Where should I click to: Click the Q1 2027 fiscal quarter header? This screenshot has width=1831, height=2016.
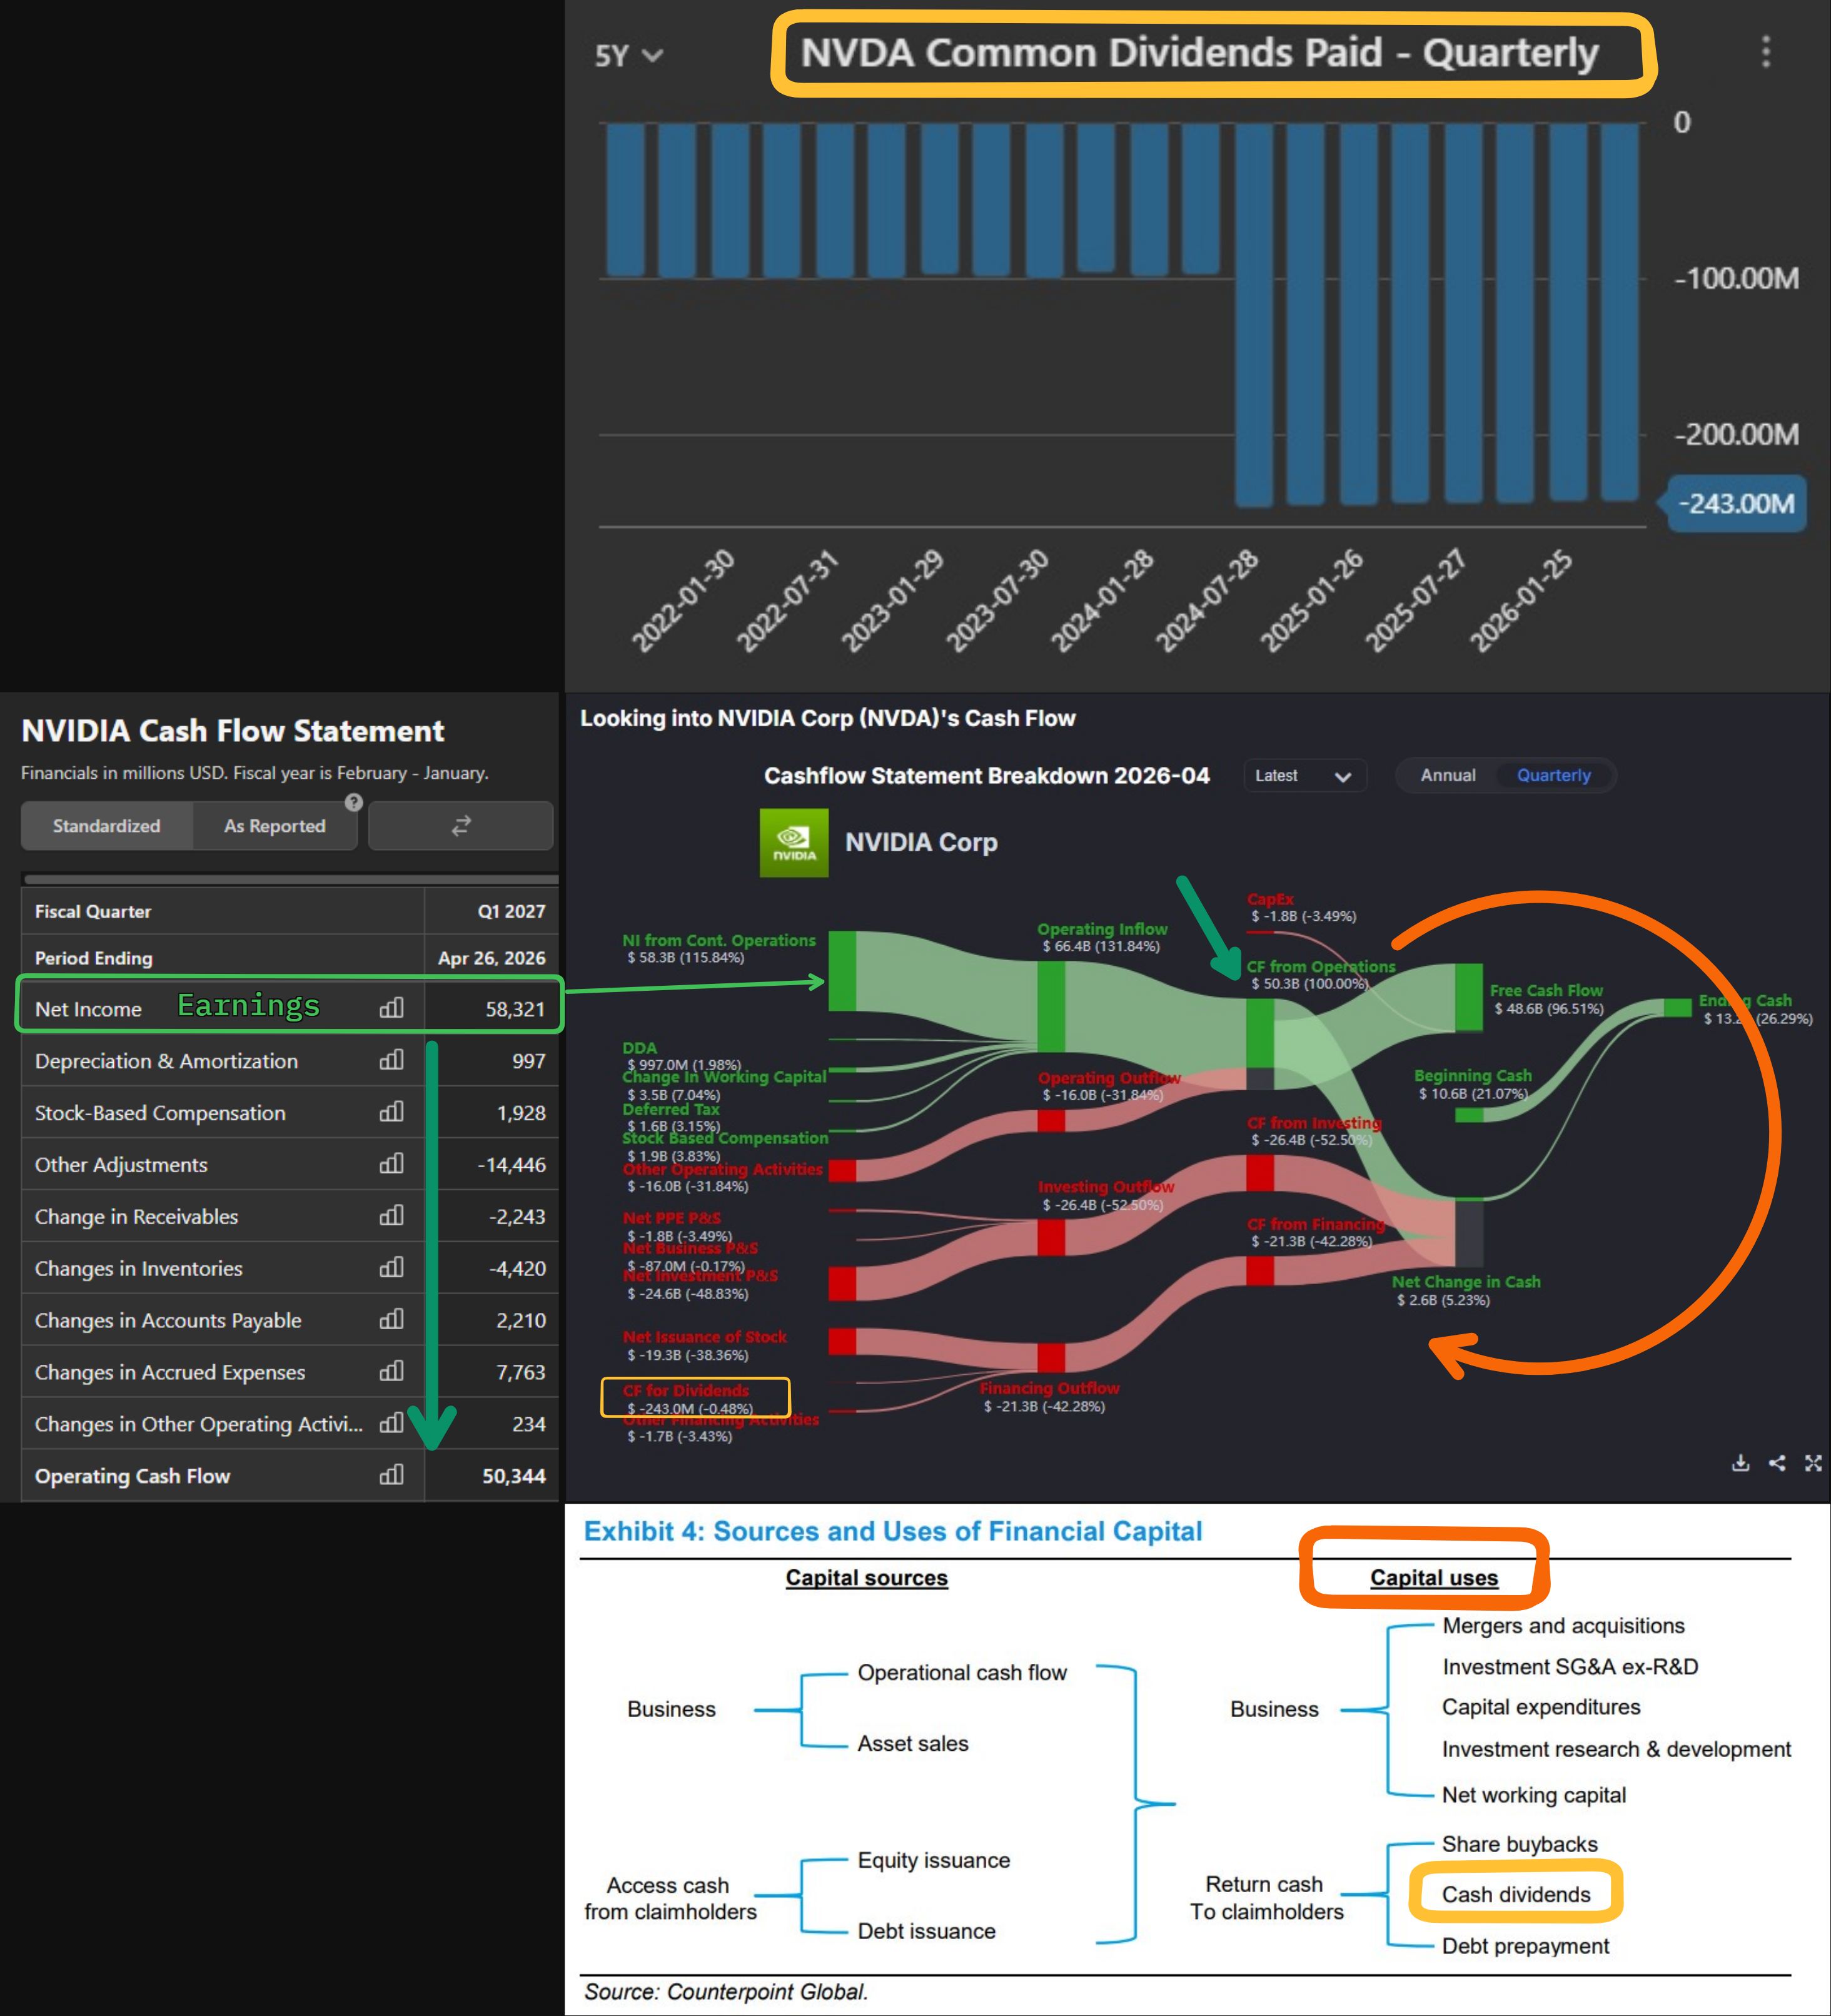(x=511, y=911)
